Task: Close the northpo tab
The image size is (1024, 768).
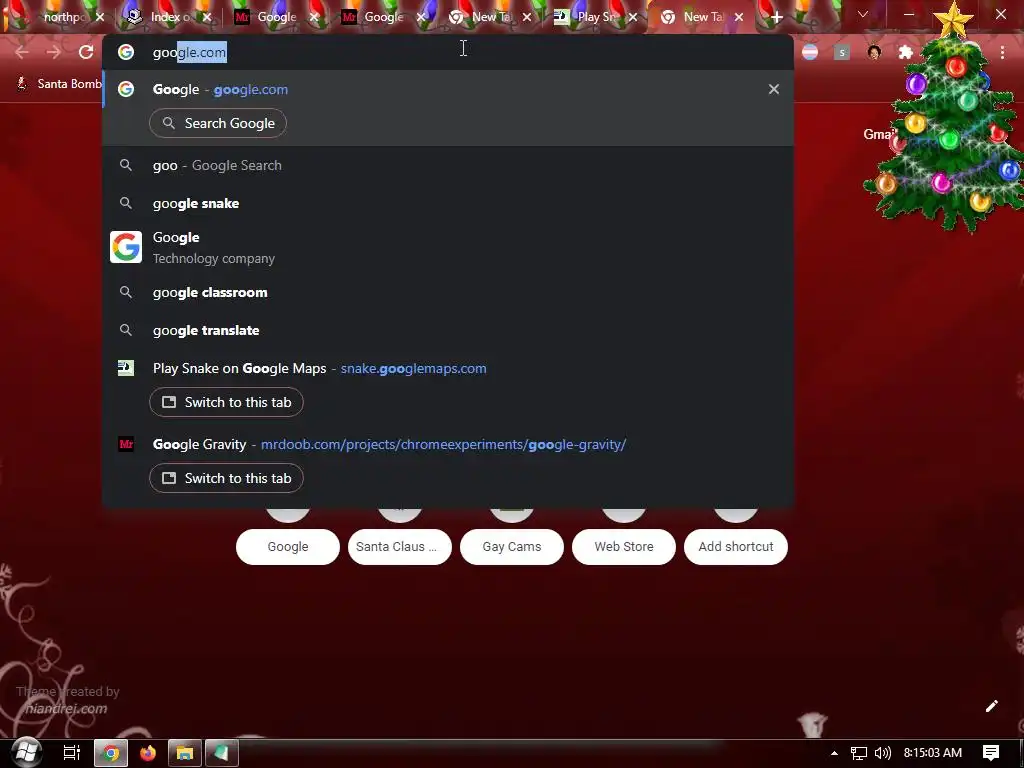Action: pos(100,18)
